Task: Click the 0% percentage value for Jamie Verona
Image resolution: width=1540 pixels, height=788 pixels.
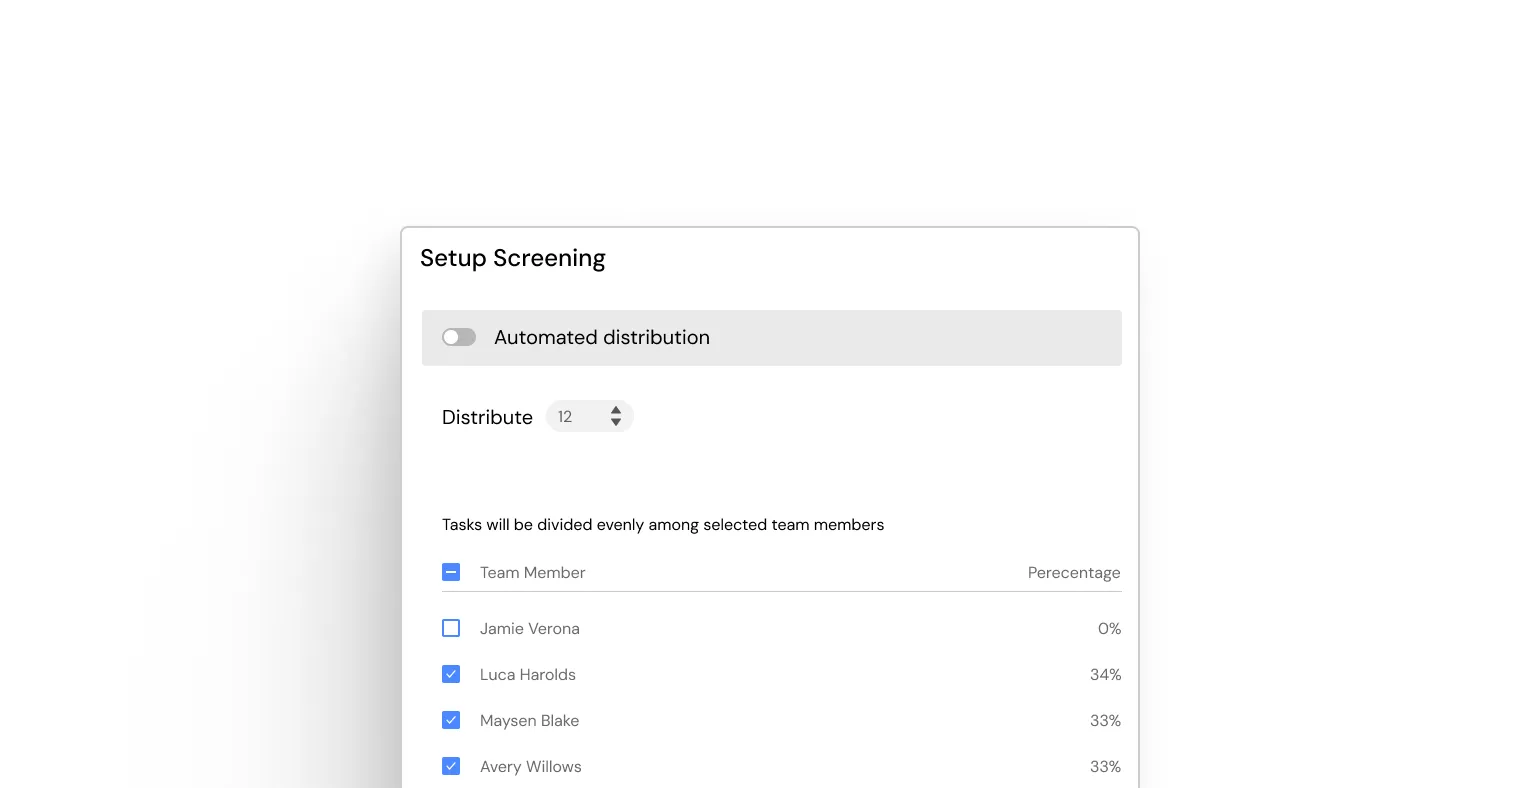Action: pos(1109,628)
